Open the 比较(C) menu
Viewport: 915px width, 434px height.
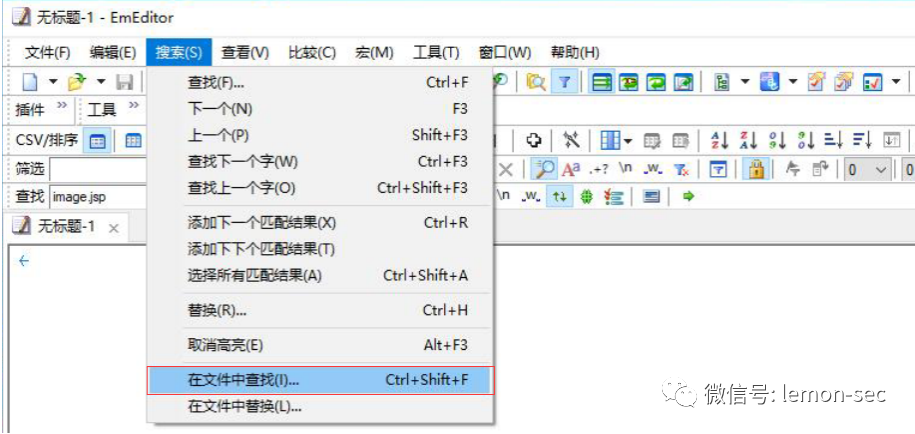coord(312,52)
